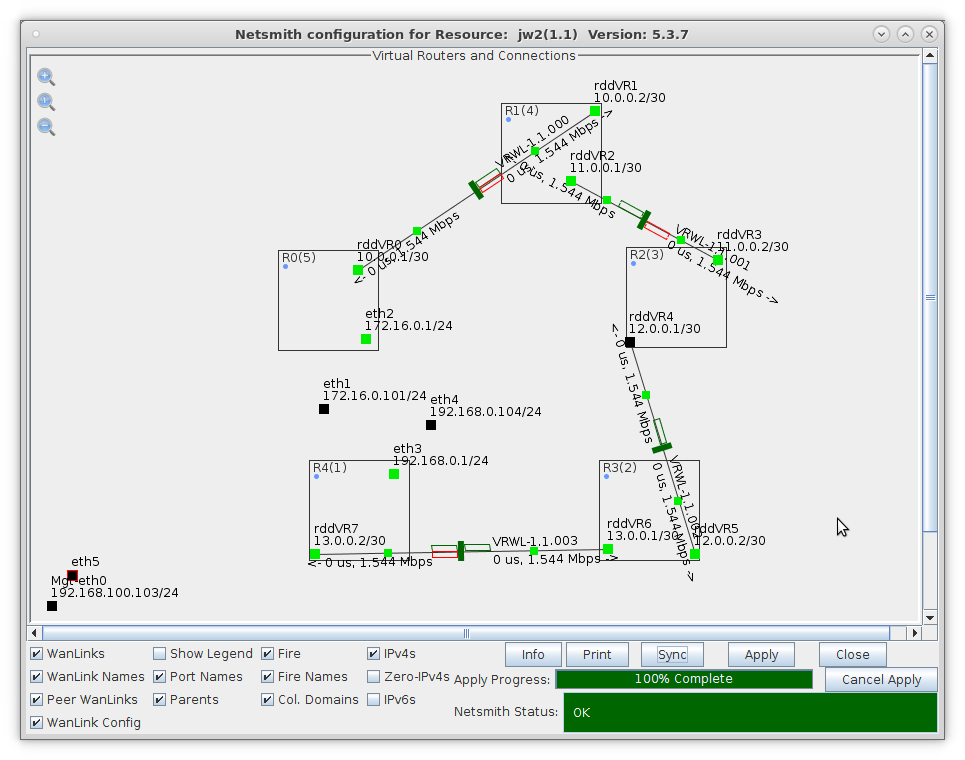The image size is (965, 760).
Task: Click the horizontal scrollbar thumb
Action: tap(466, 633)
